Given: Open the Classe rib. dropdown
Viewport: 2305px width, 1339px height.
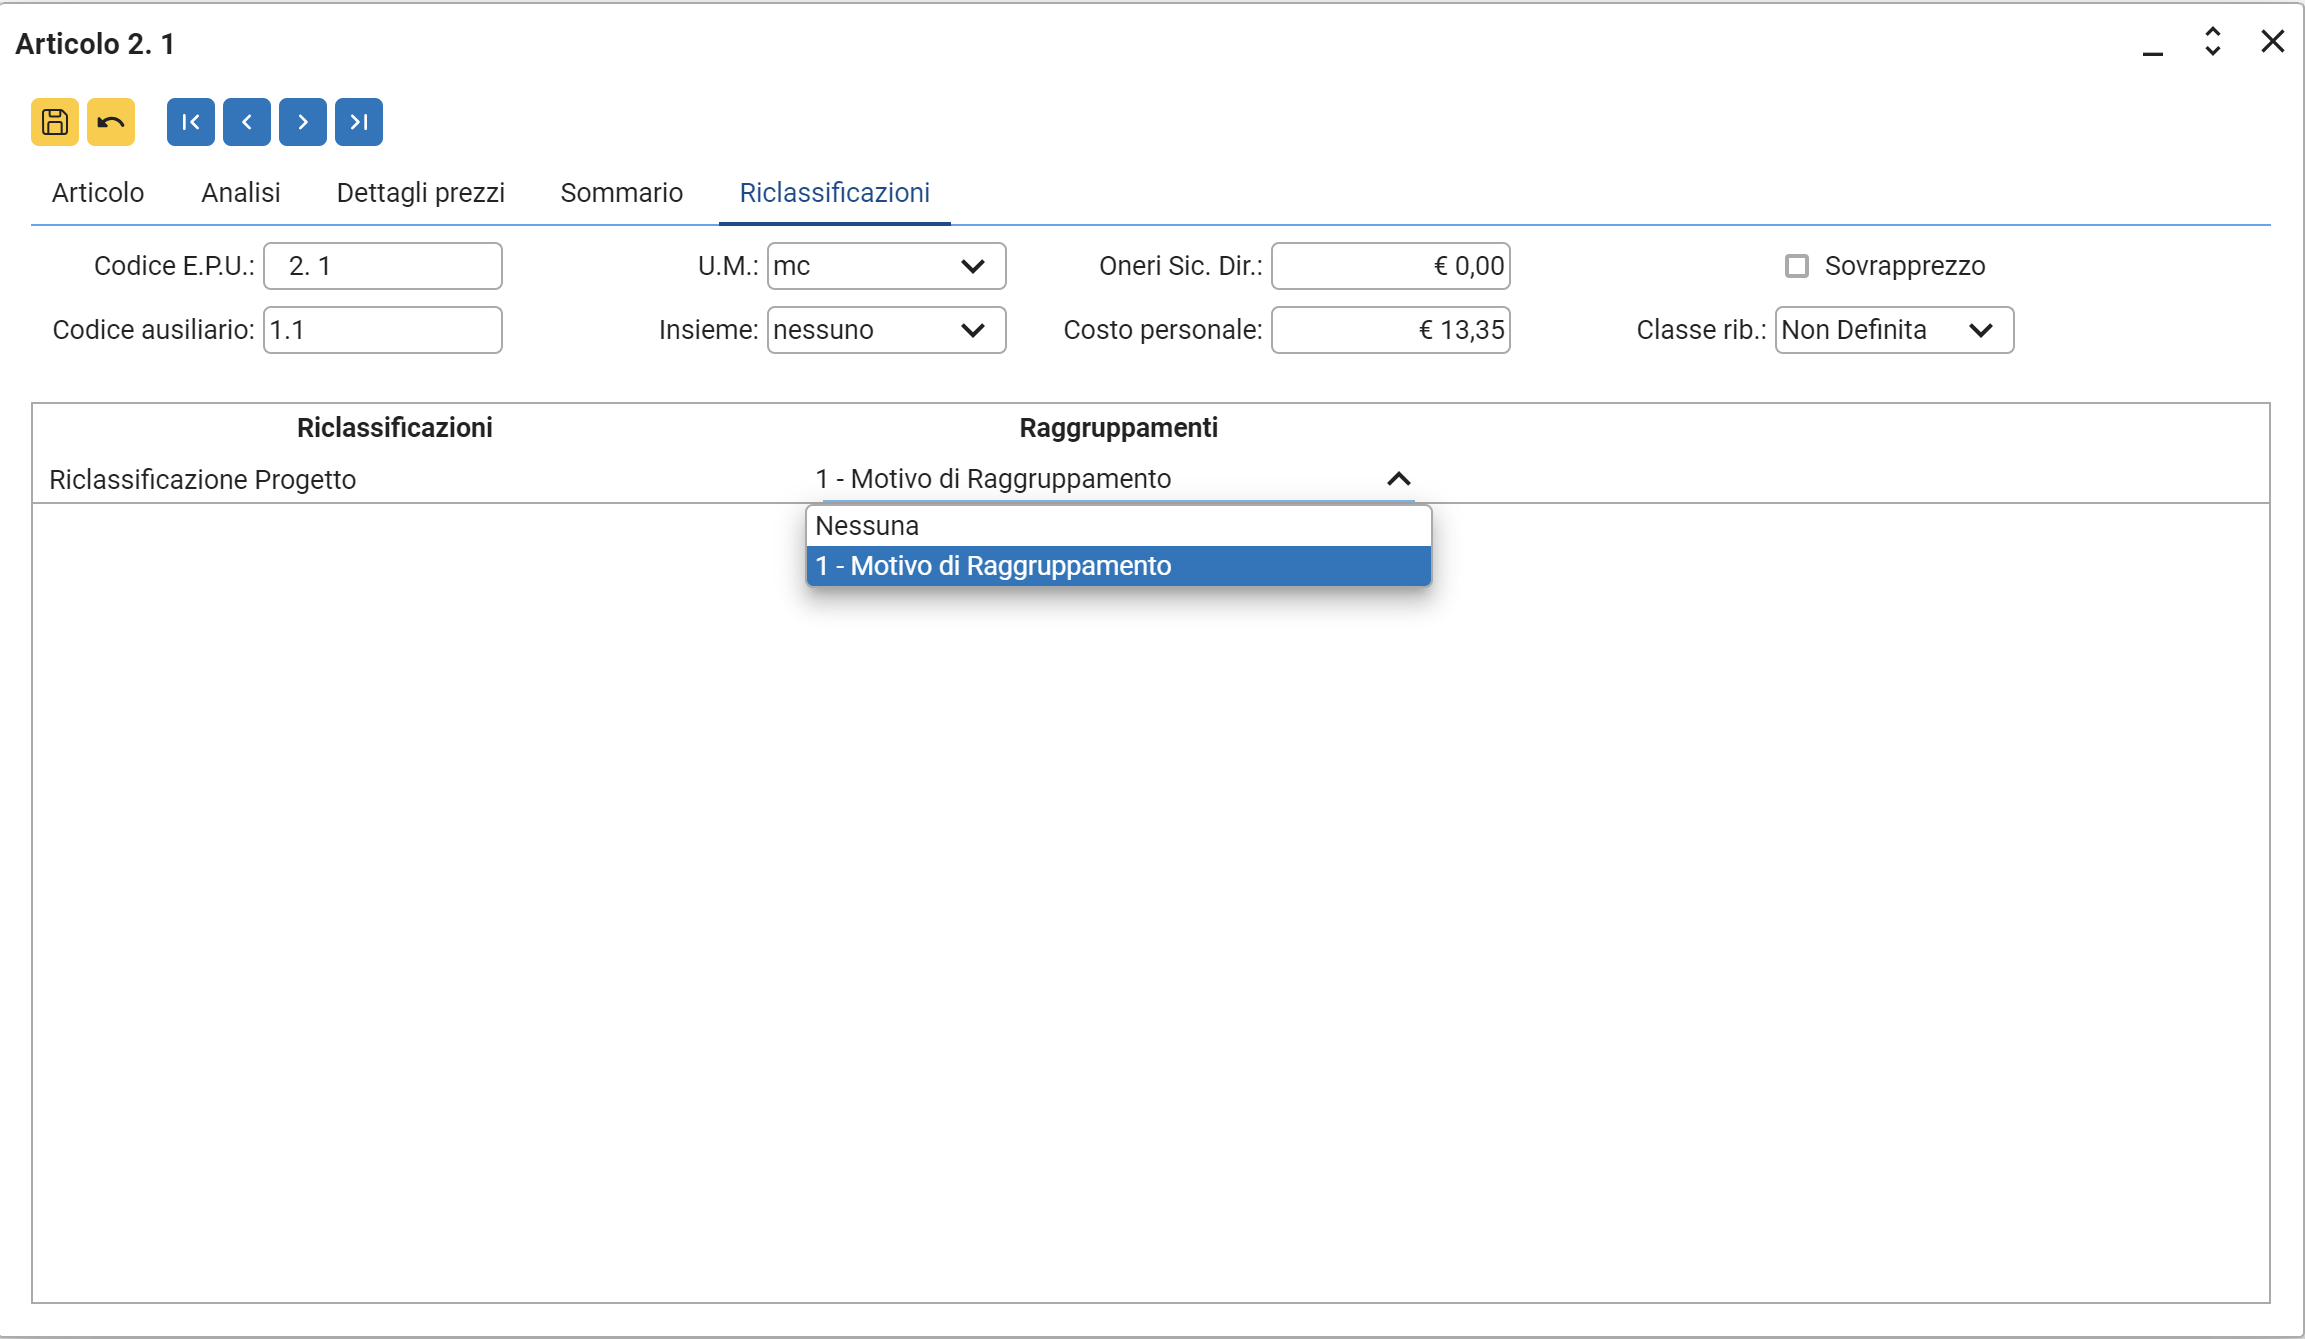Looking at the screenshot, I should point(1894,330).
